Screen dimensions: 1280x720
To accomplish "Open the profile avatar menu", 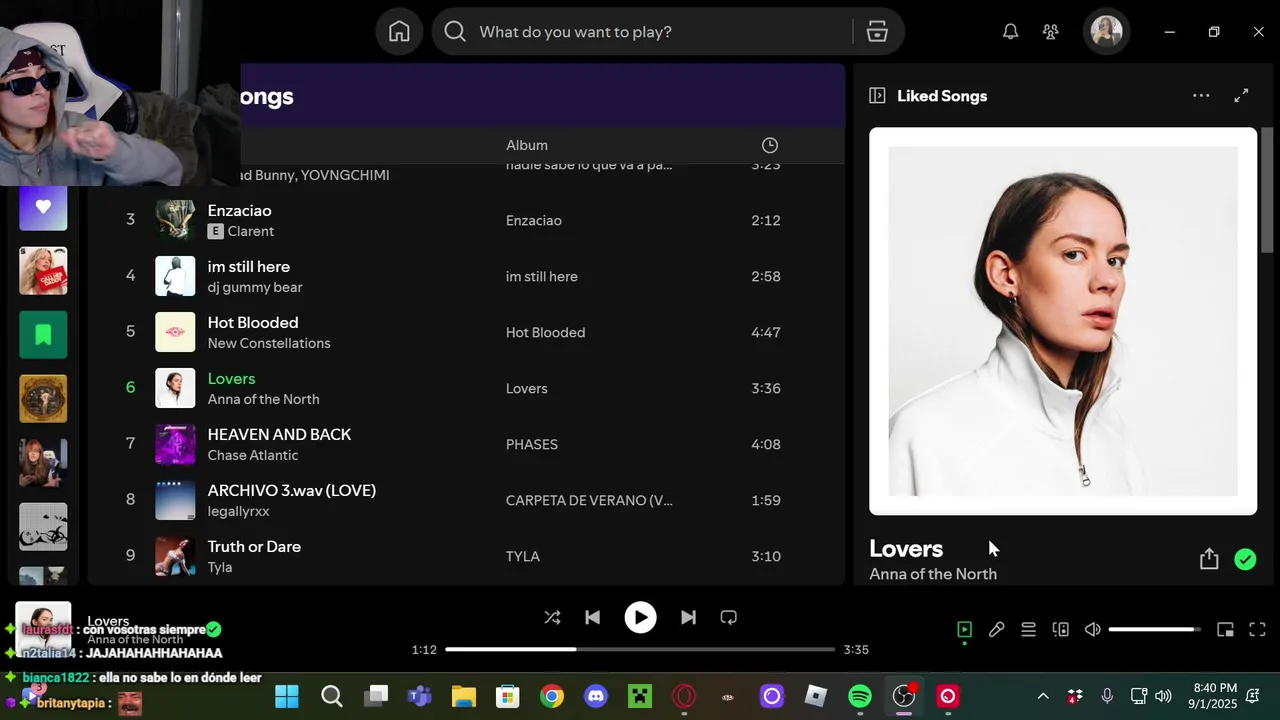I will pyautogui.click(x=1106, y=32).
